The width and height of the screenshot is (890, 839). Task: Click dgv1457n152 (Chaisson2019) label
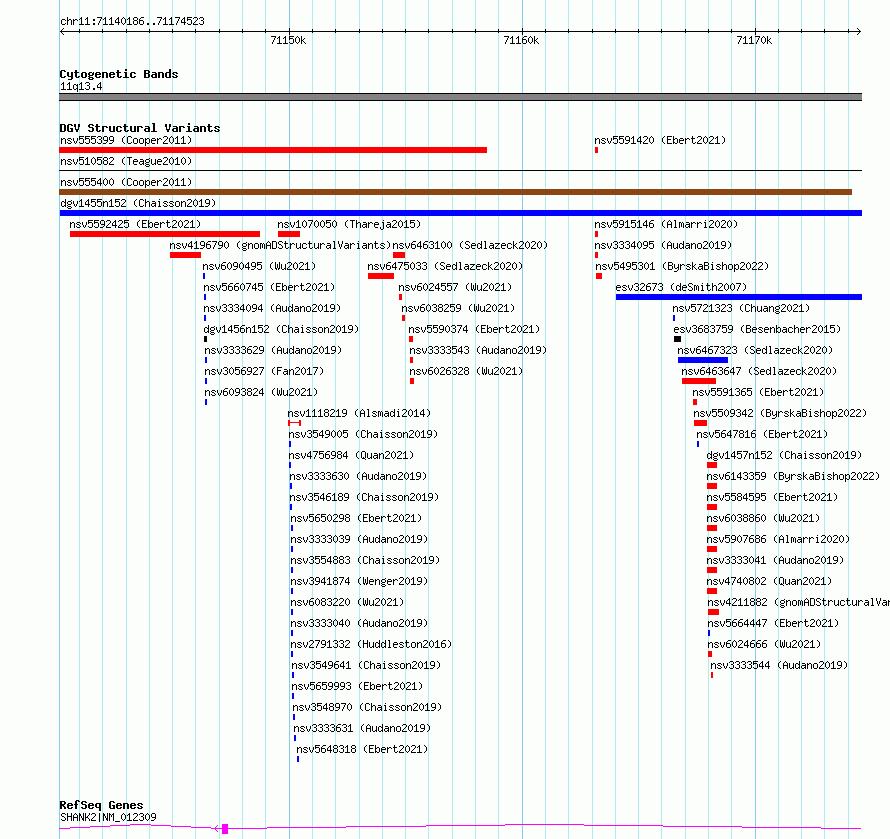(x=784, y=455)
